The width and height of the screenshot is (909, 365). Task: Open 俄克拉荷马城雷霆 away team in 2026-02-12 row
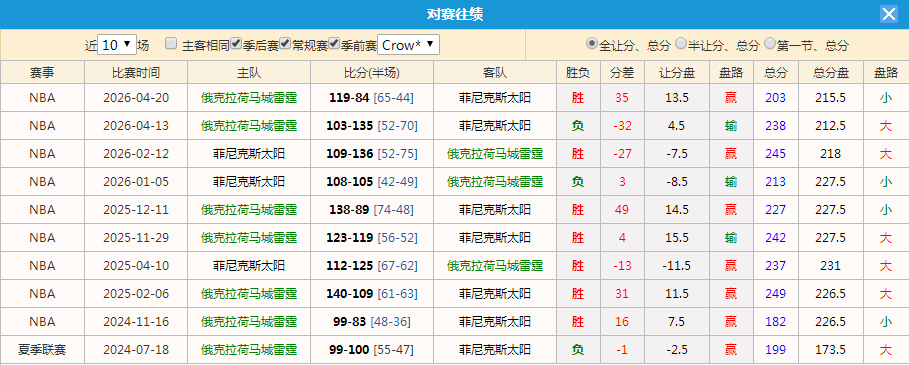click(495, 154)
